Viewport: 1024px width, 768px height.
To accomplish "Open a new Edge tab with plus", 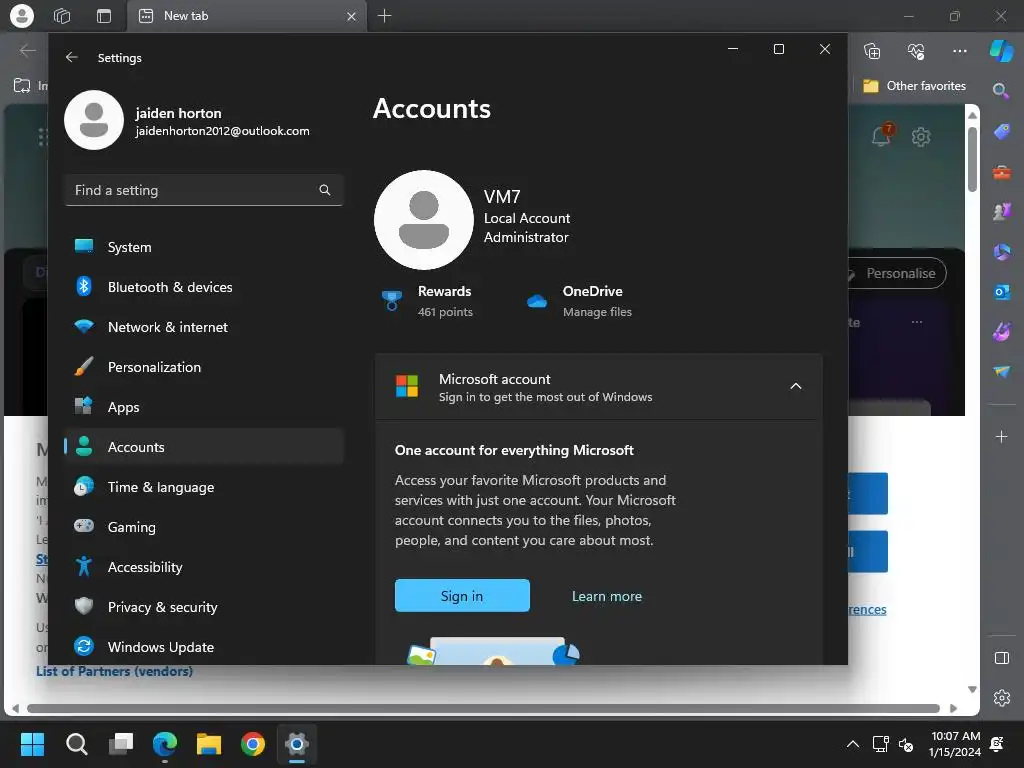I will click(385, 16).
